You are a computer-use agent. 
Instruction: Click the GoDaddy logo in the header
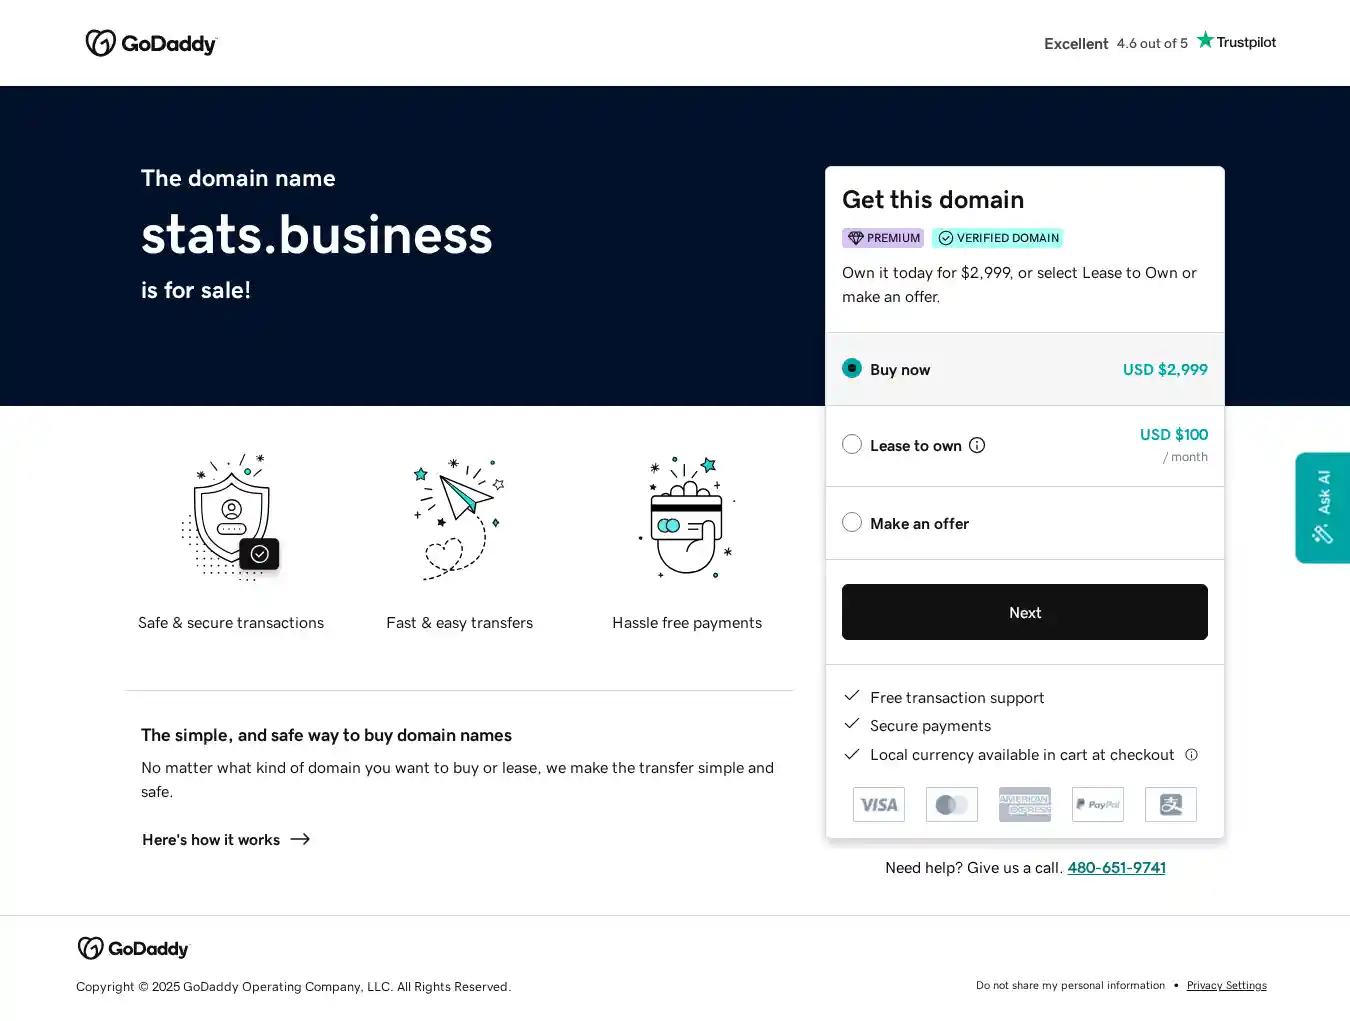point(151,43)
